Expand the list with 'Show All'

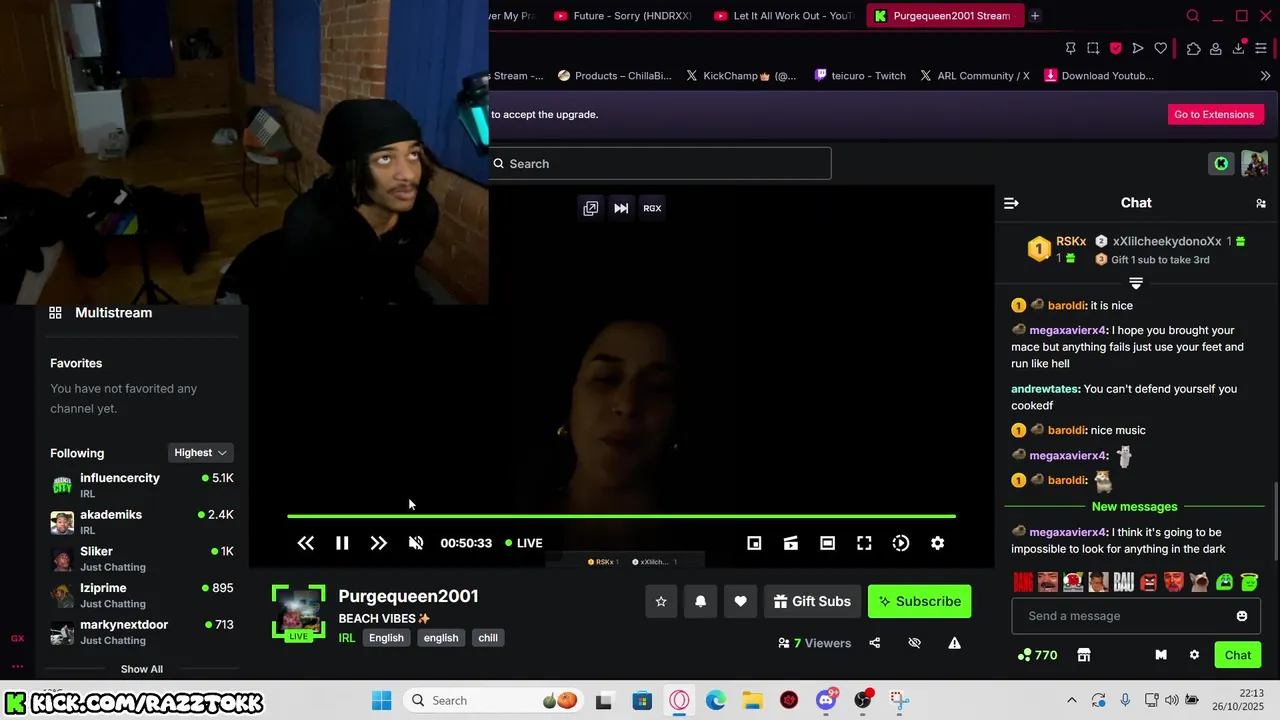click(142, 669)
